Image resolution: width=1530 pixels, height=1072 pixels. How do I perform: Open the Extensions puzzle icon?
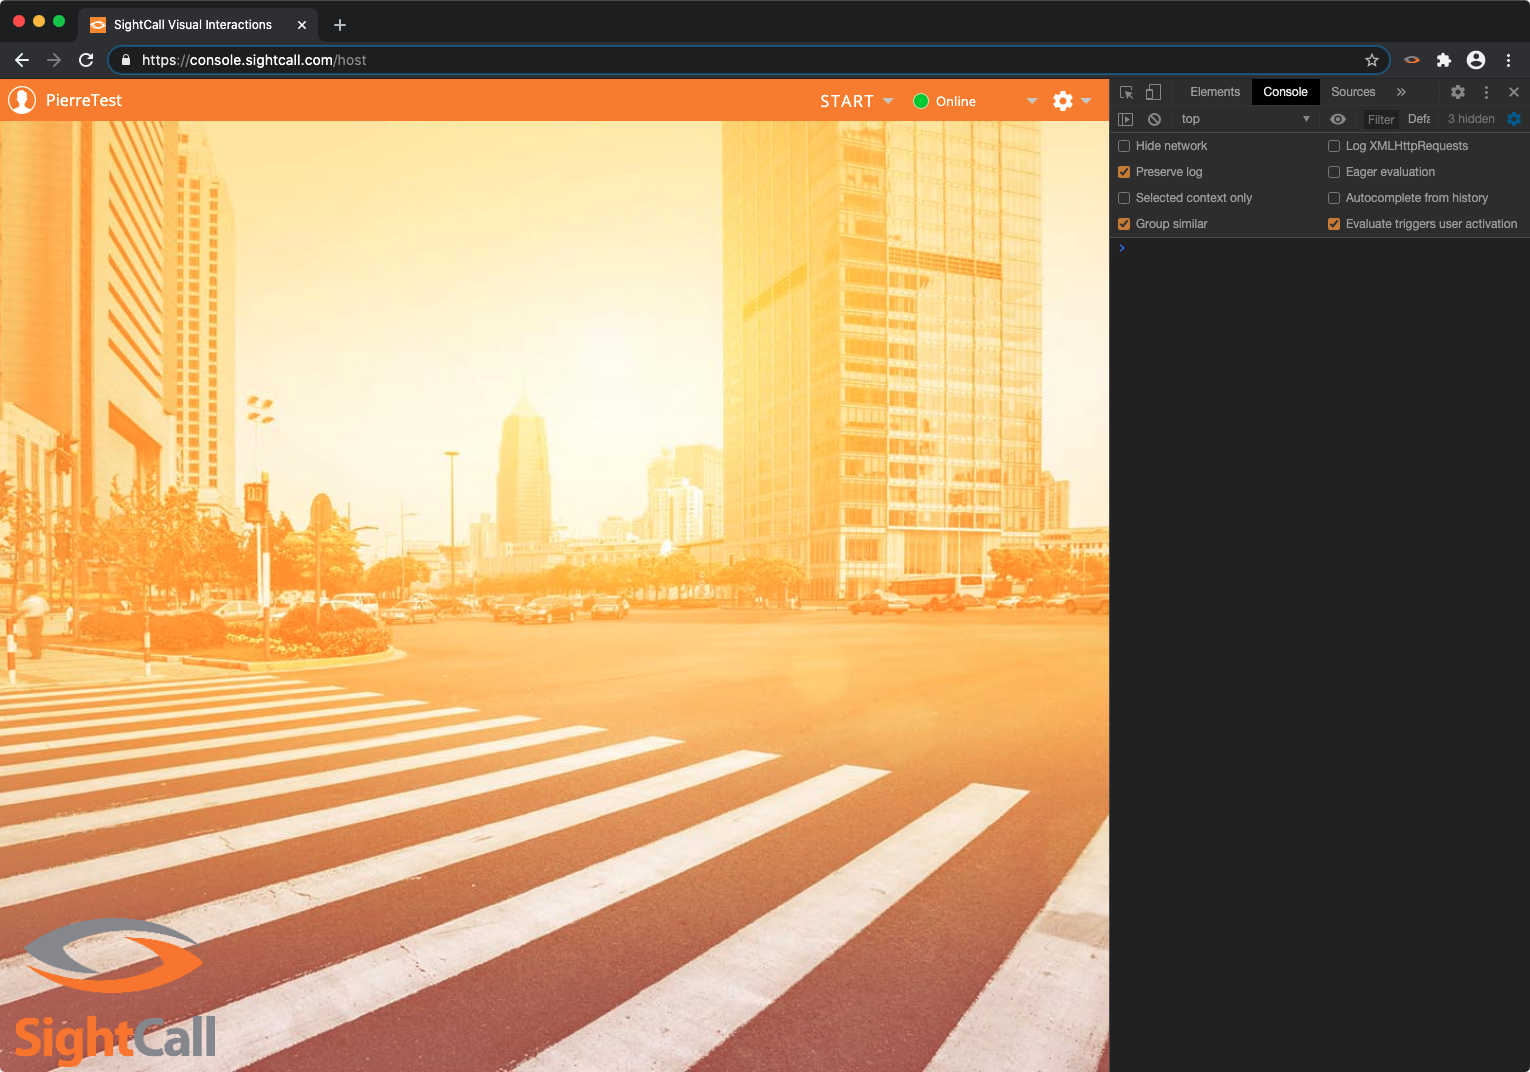(1444, 60)
